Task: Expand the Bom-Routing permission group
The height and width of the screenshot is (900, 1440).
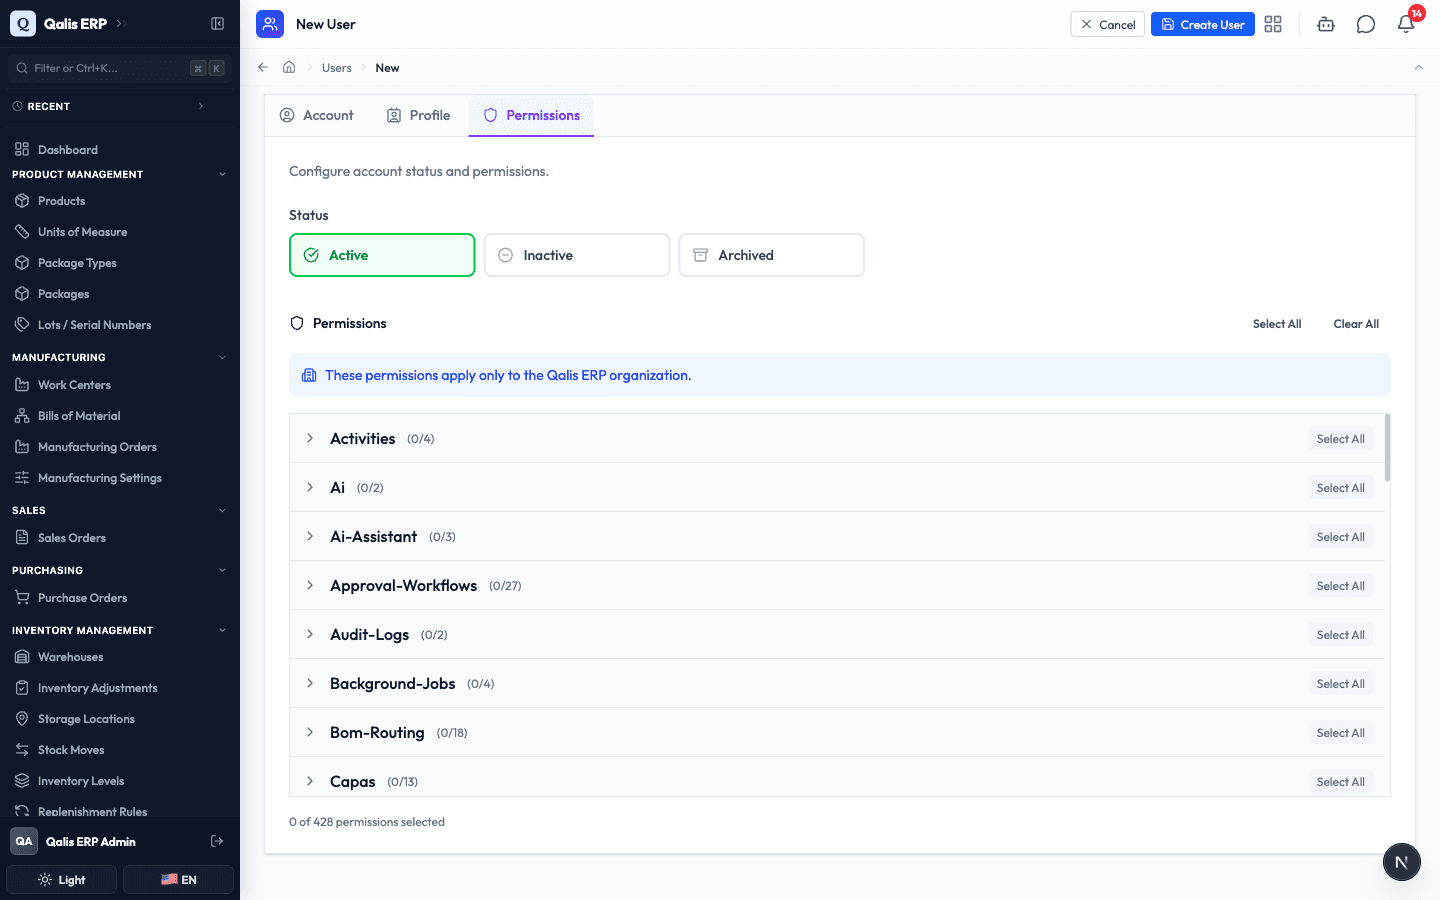Action: coord(310,732)
